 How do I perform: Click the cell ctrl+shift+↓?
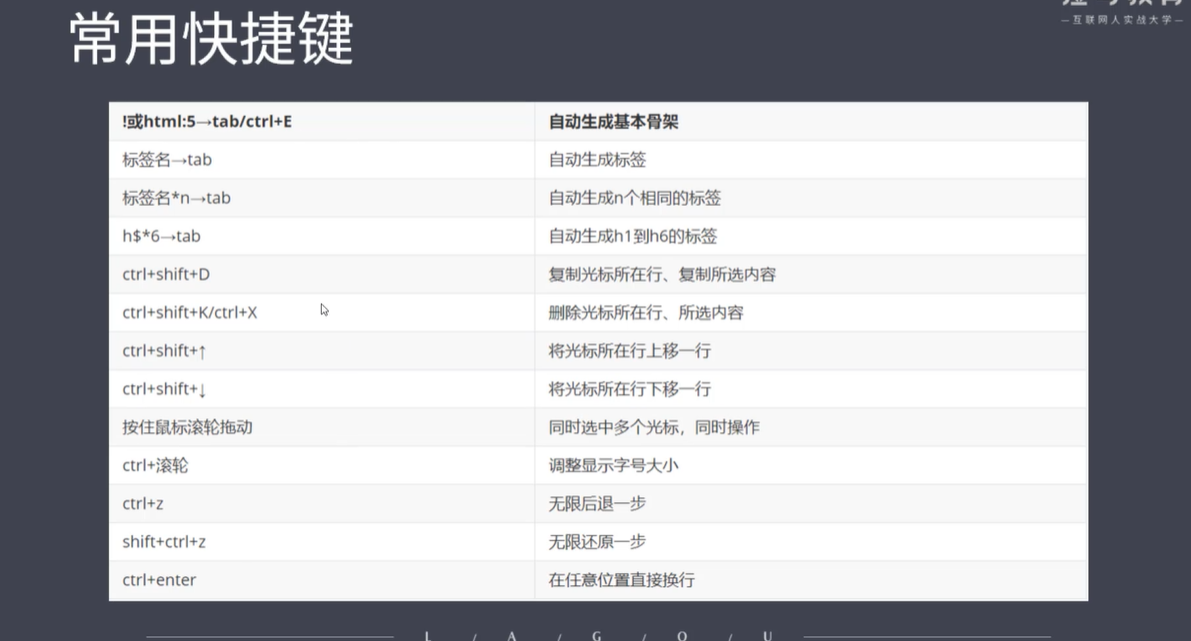(321, 389)
